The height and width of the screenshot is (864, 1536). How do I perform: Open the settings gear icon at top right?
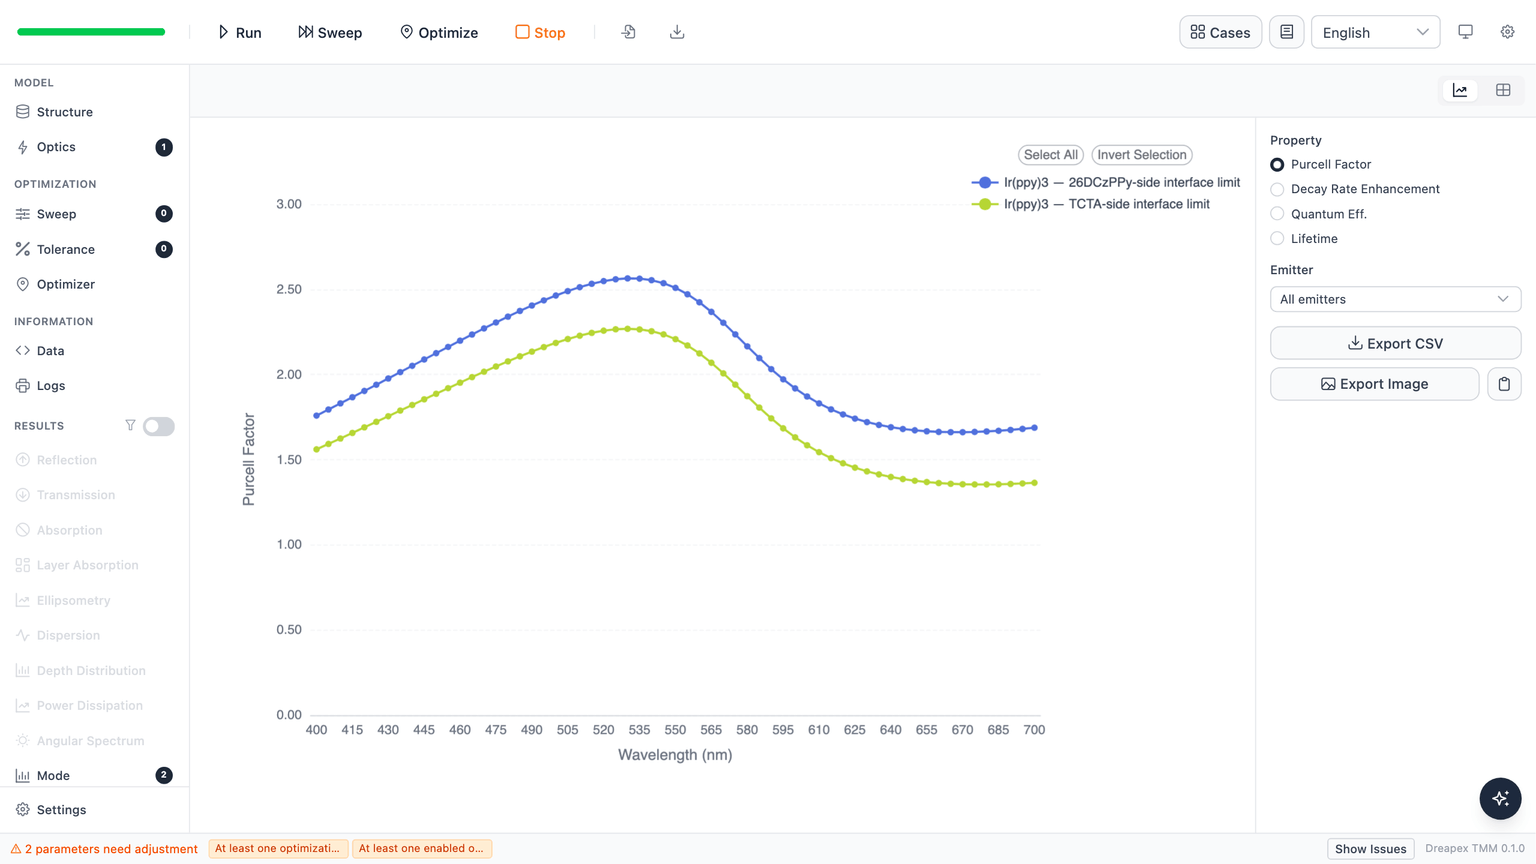pos(1508,32)
